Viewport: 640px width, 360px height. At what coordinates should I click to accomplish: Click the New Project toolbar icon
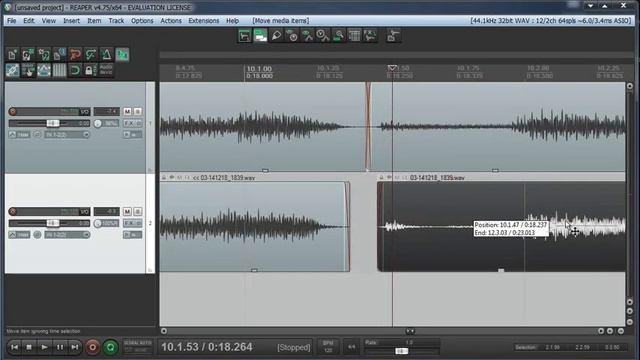[x=12, y=54]
